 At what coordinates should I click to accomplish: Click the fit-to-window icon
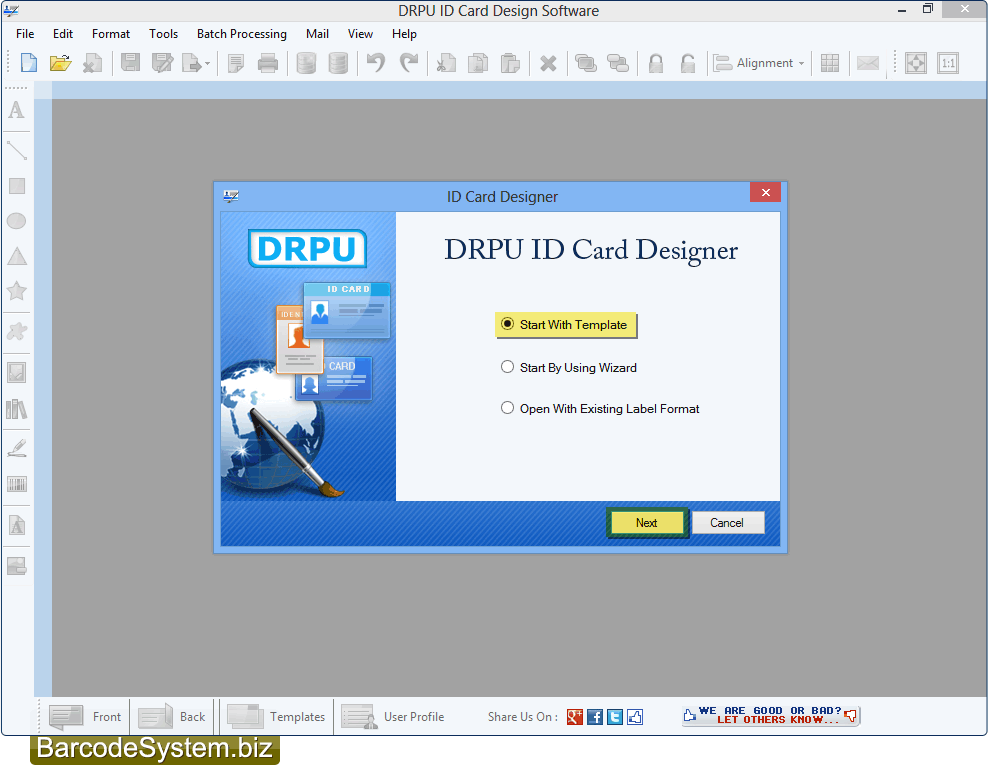[916, 63]
